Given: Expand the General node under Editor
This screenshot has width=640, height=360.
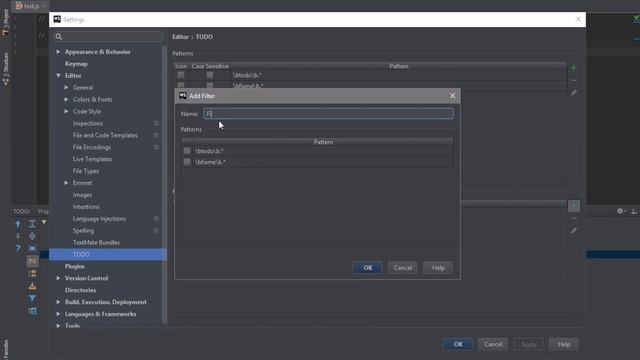Looking at the screenshot, I should [66, 87].
